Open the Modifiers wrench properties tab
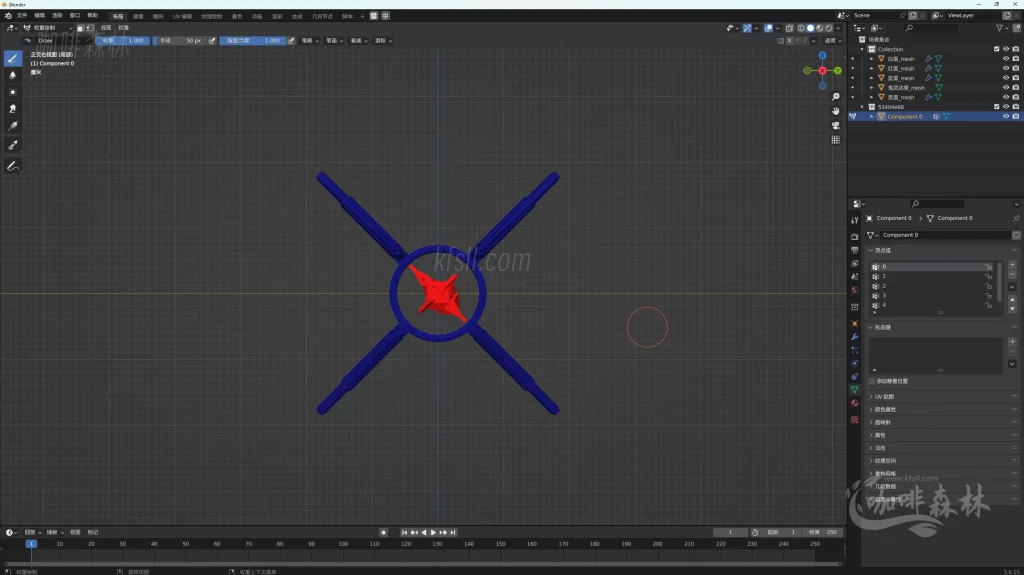 coord(854,337)
